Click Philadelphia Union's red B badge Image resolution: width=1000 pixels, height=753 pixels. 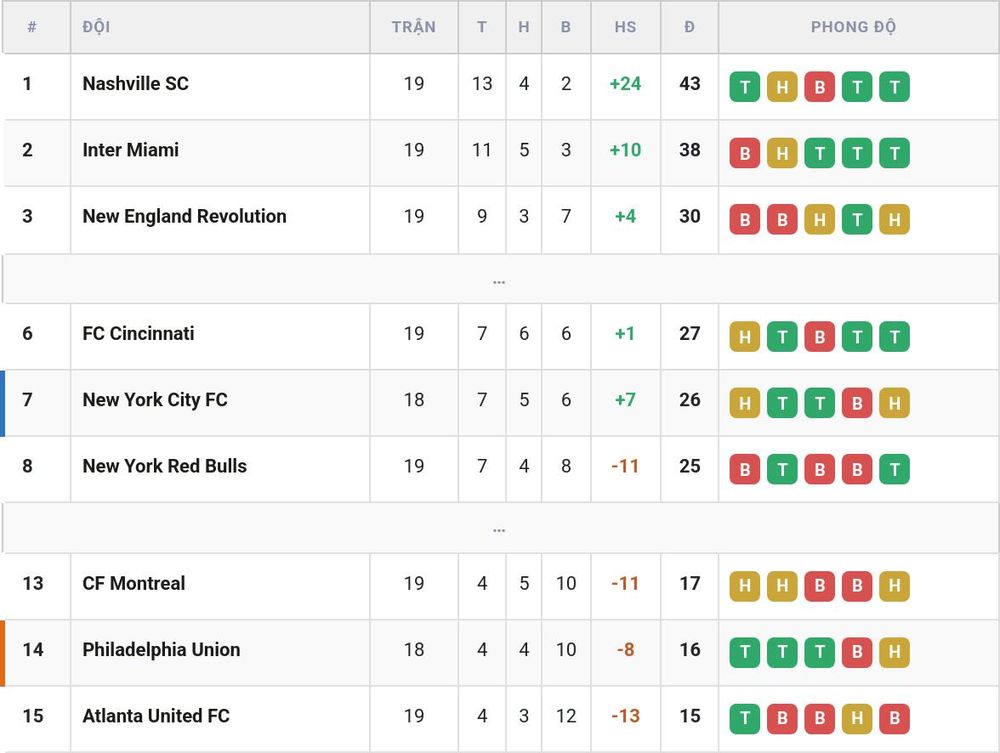pos(857,652)
